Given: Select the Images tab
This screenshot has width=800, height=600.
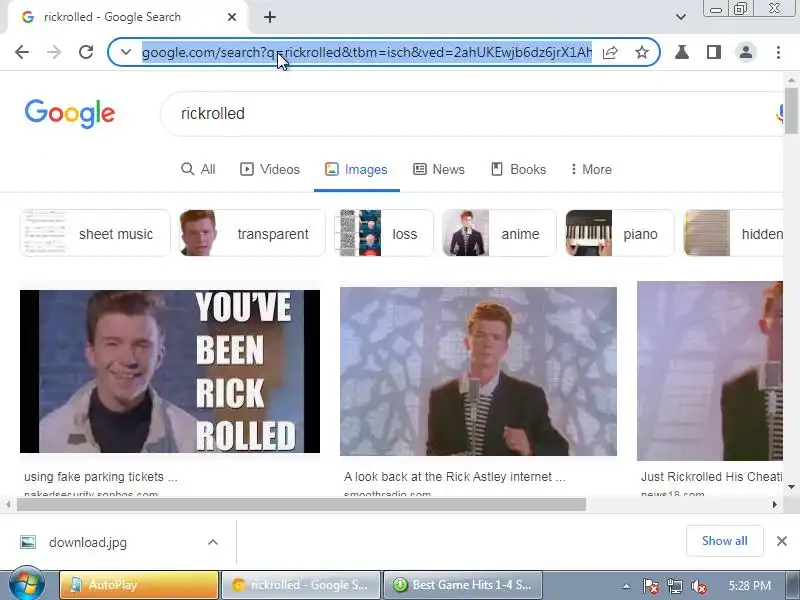Looking at the screenshot, I should tap(356, 169).
